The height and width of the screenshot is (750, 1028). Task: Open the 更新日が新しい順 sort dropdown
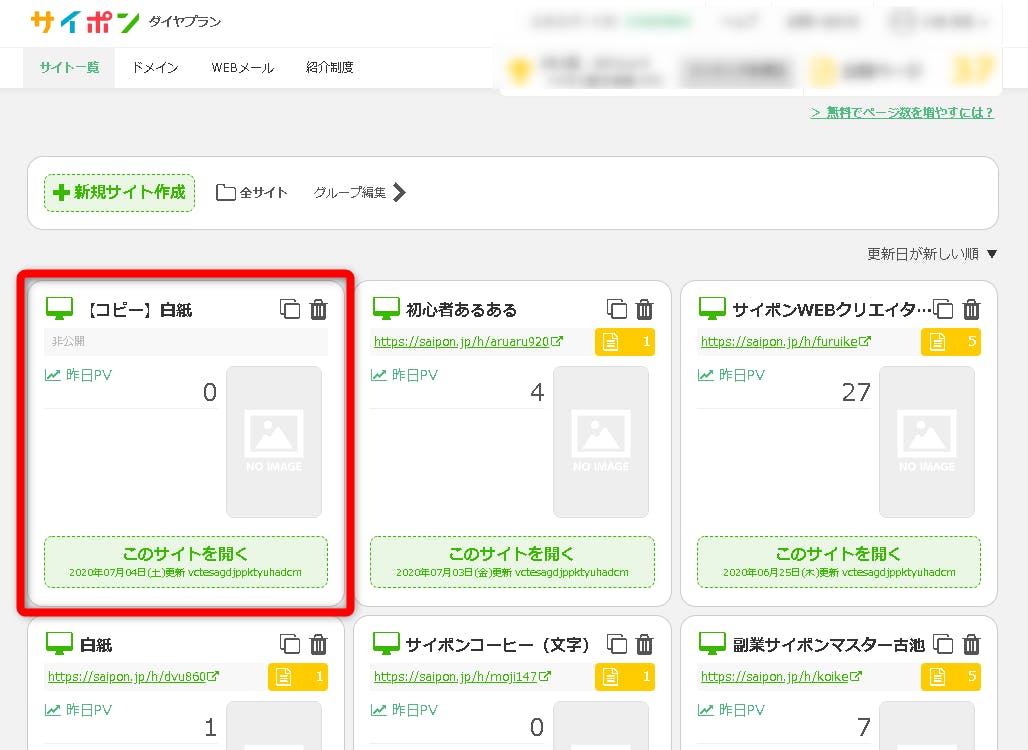click(932, 255)
